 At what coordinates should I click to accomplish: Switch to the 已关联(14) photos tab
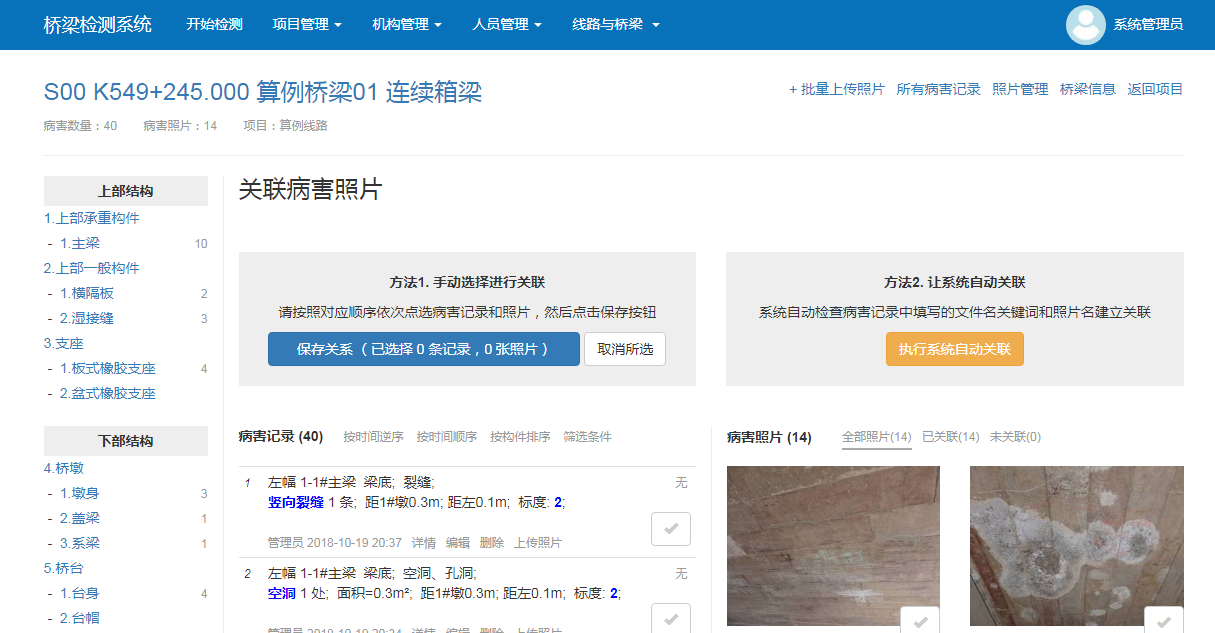coord(950,437)
